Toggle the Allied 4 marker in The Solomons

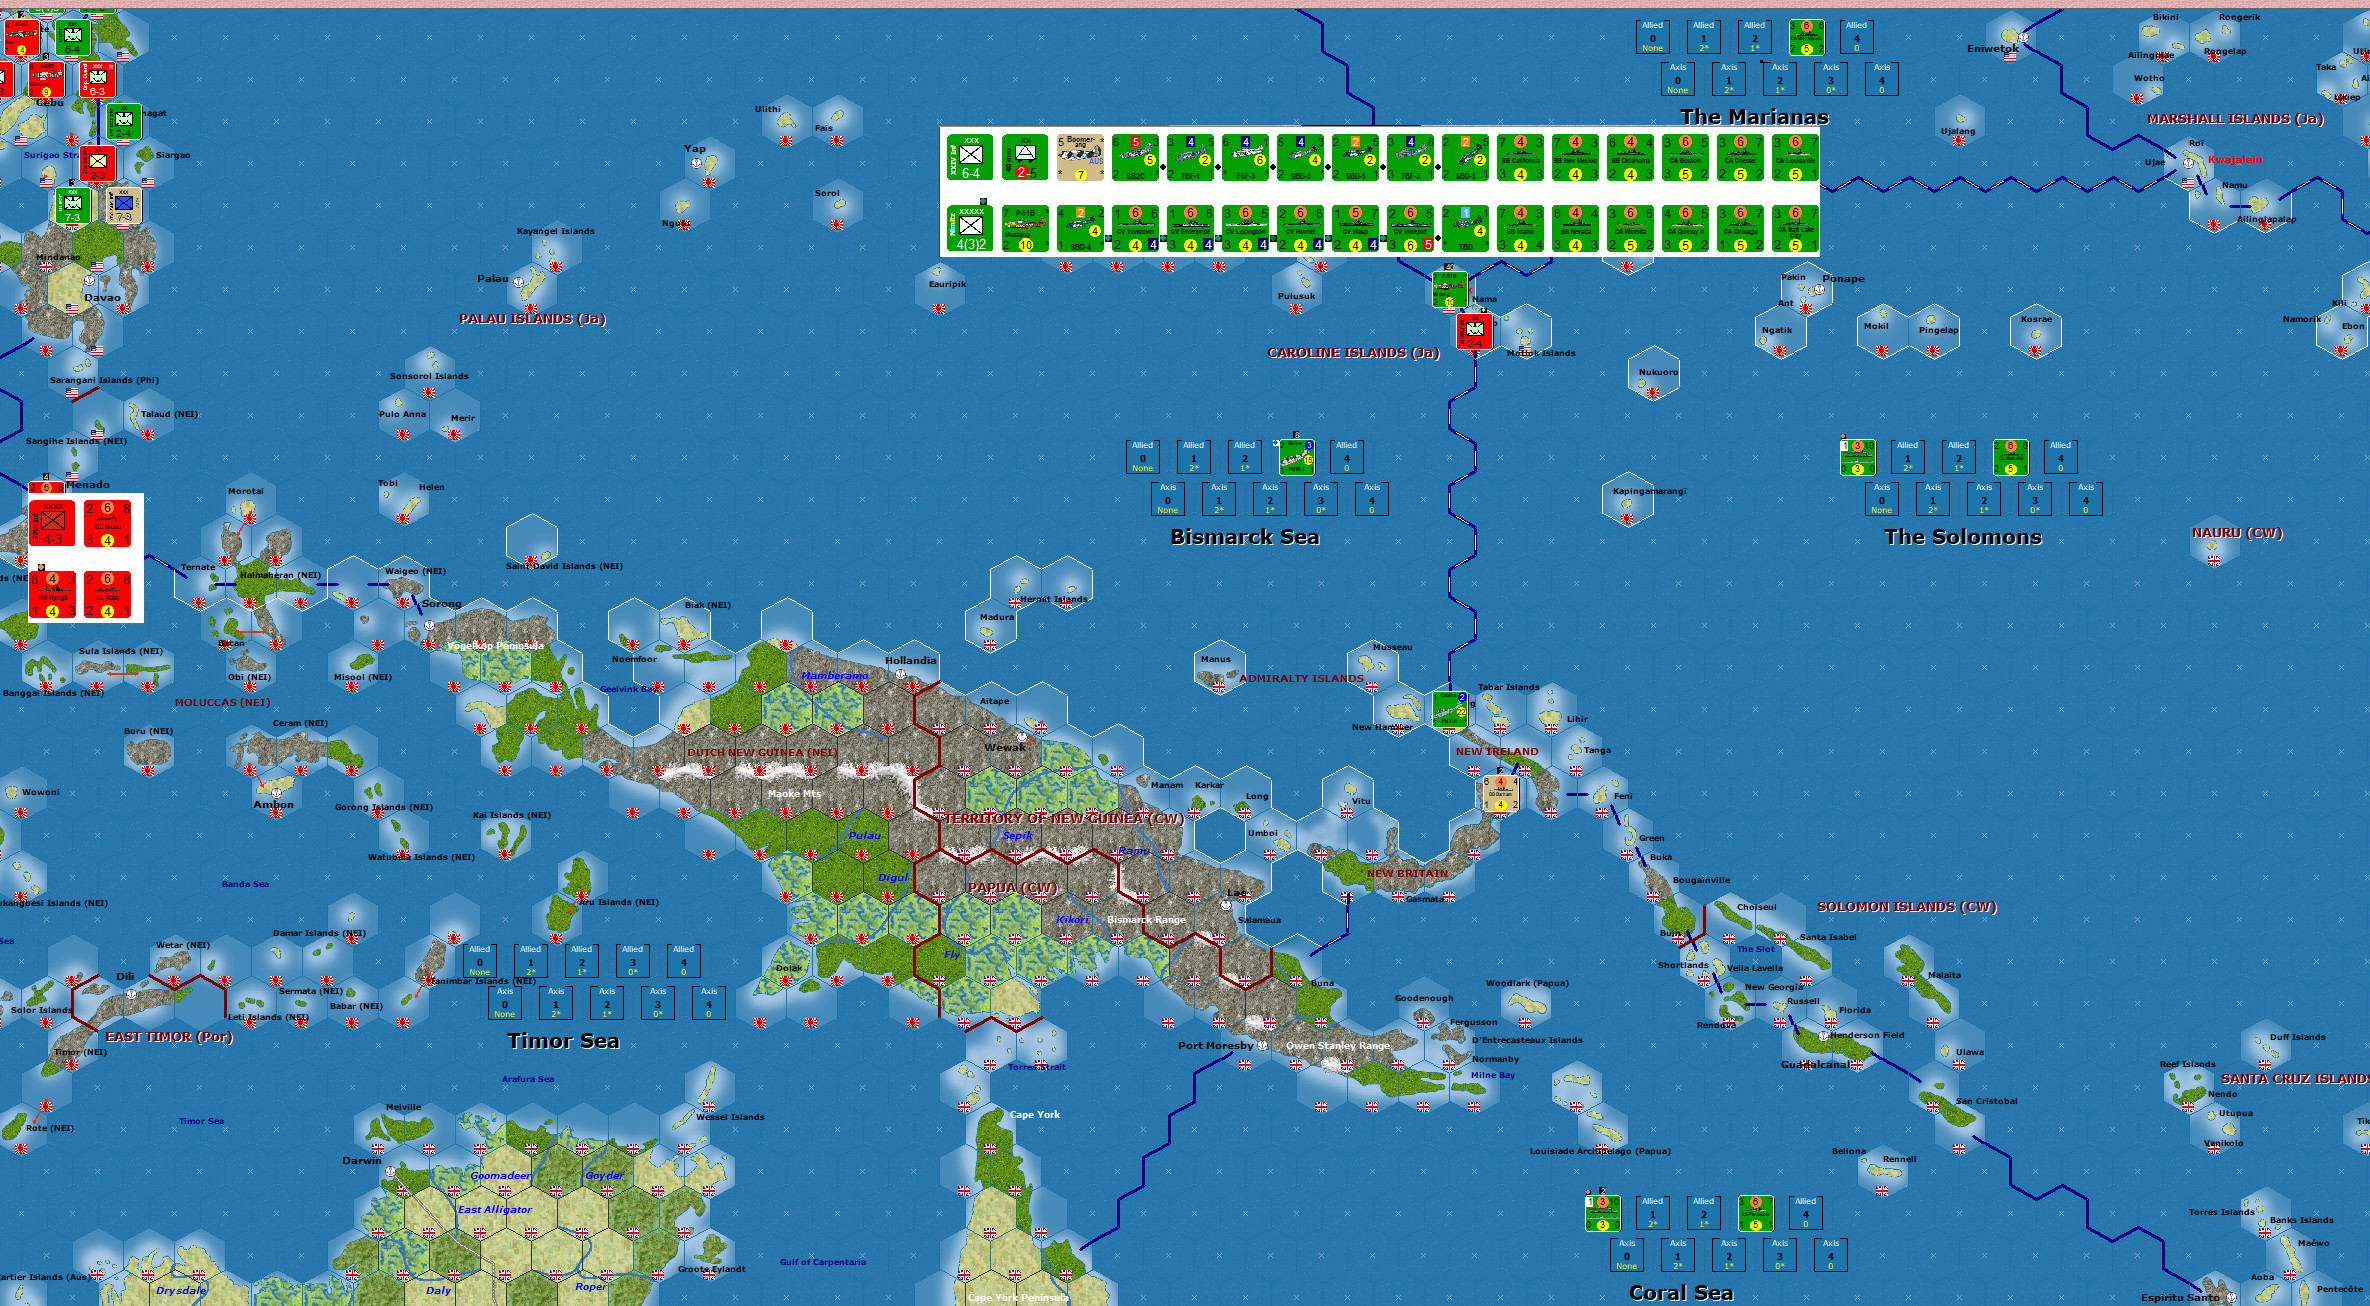2060,457
